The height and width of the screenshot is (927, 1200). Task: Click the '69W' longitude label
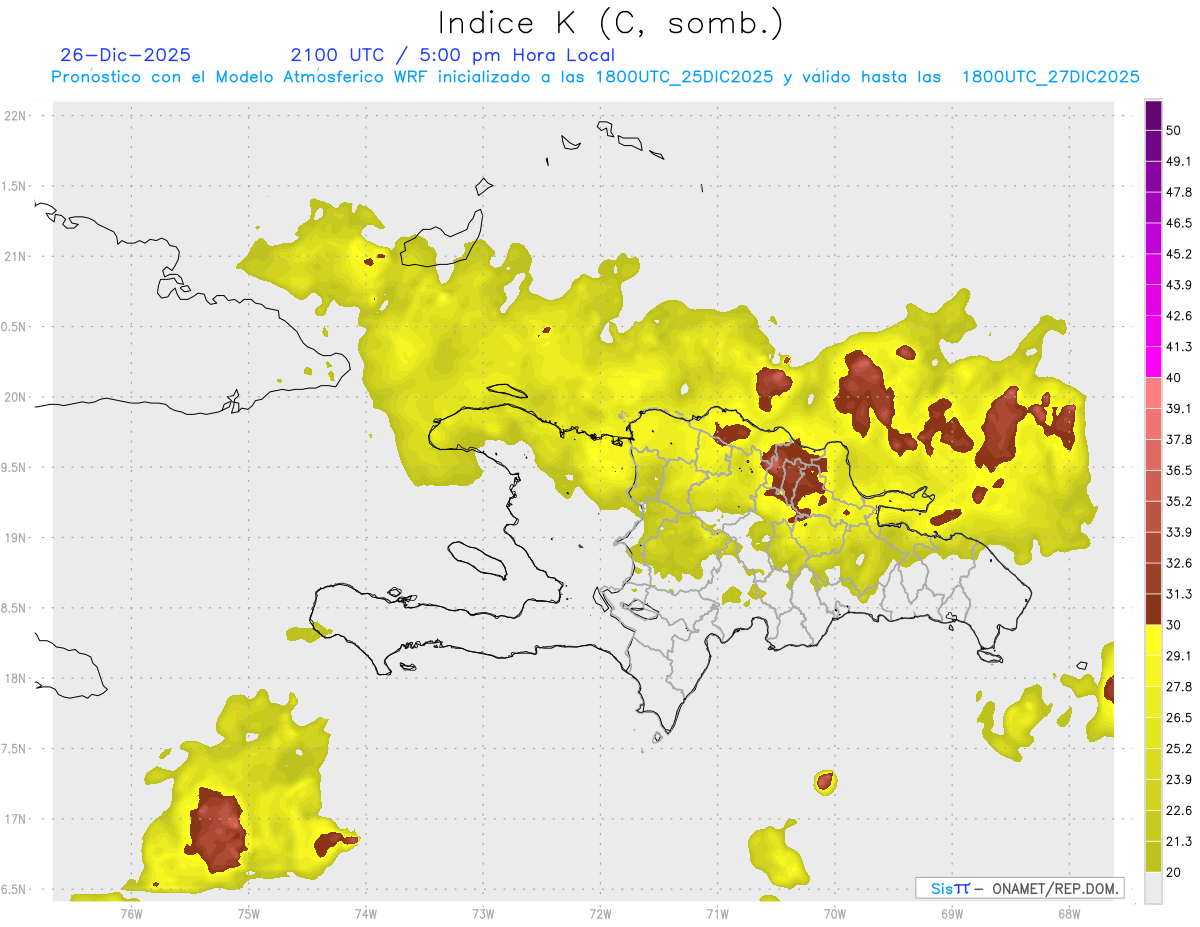click(951, 914)
